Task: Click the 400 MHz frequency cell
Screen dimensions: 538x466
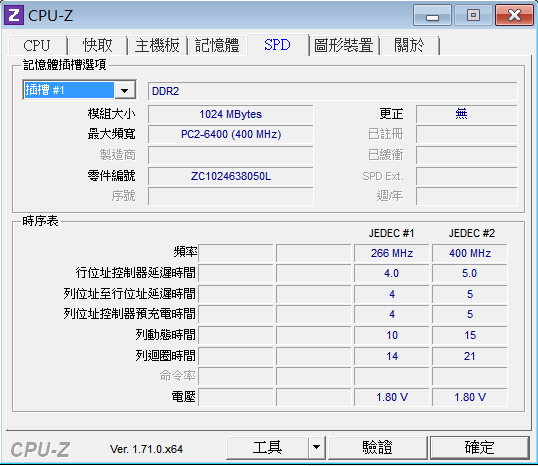Action: (470, 253)
